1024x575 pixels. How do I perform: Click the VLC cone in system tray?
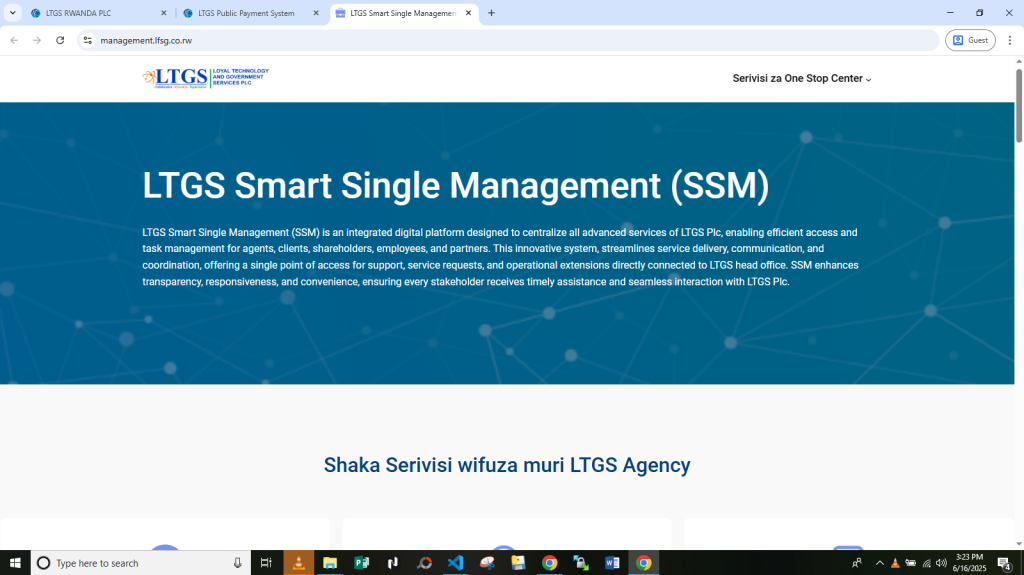click(895, 563)
